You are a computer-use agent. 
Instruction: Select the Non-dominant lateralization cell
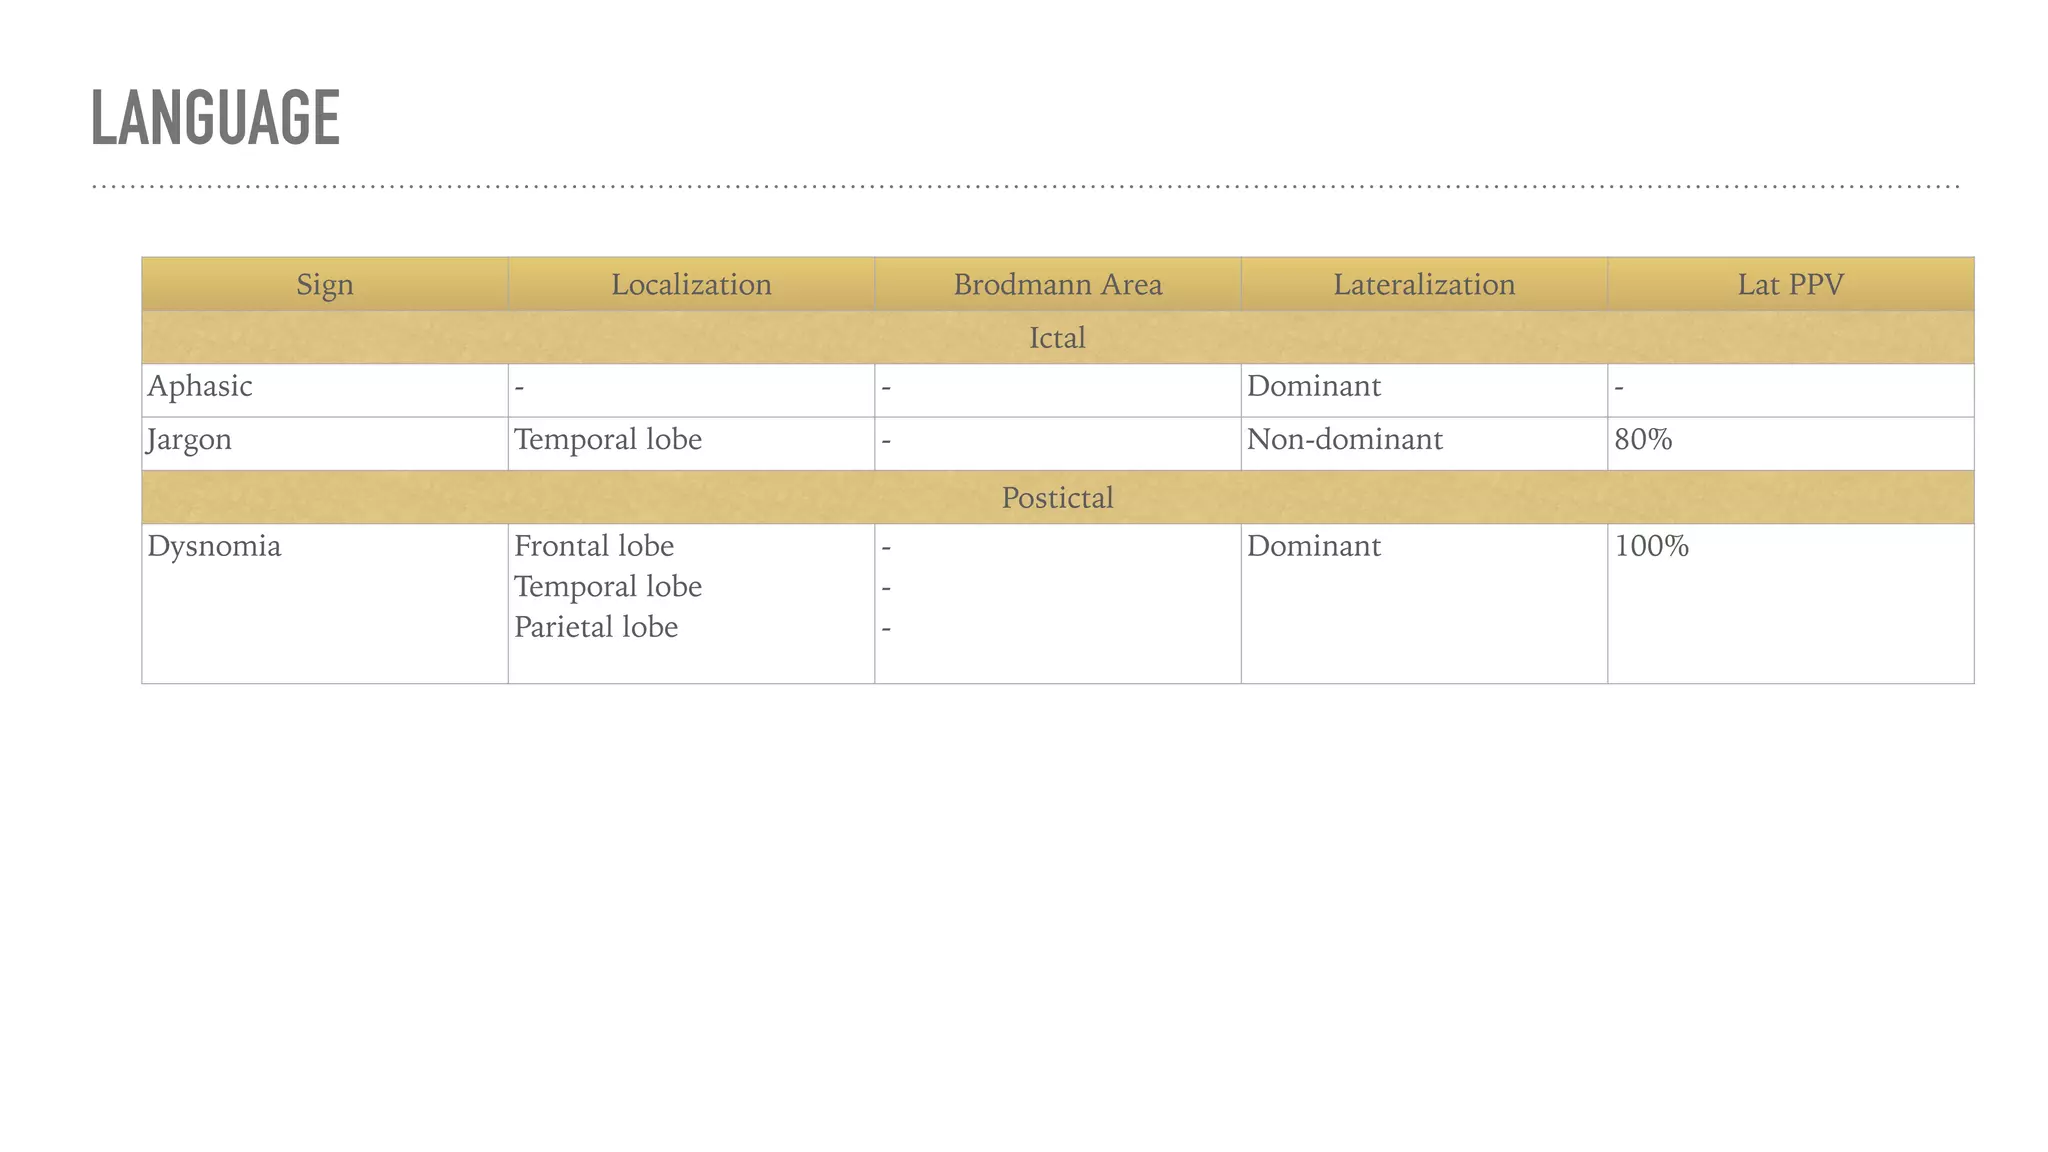1344,440
